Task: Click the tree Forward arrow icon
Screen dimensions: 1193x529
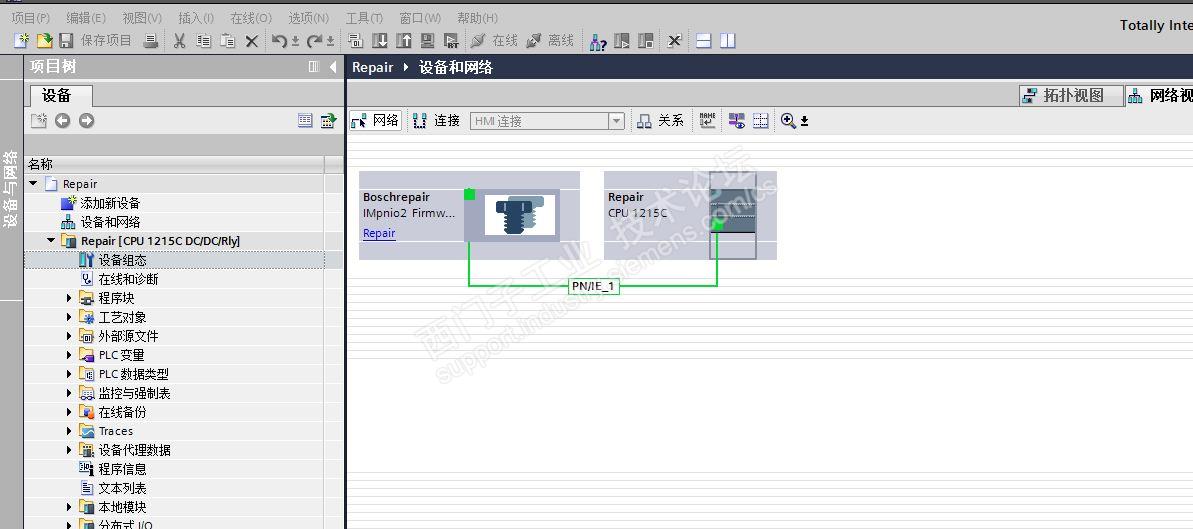Action: [x=87, y=120]
